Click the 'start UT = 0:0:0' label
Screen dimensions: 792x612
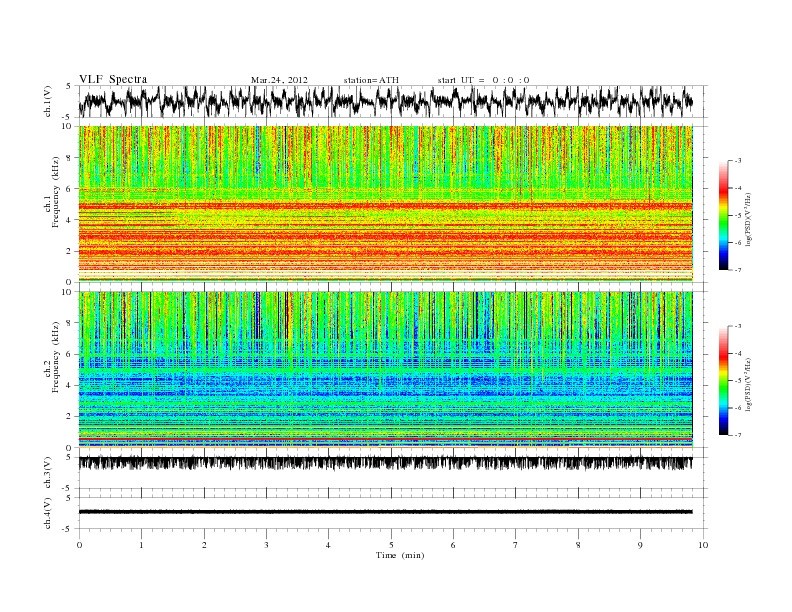pyautogui.click(x=483, y=80)
